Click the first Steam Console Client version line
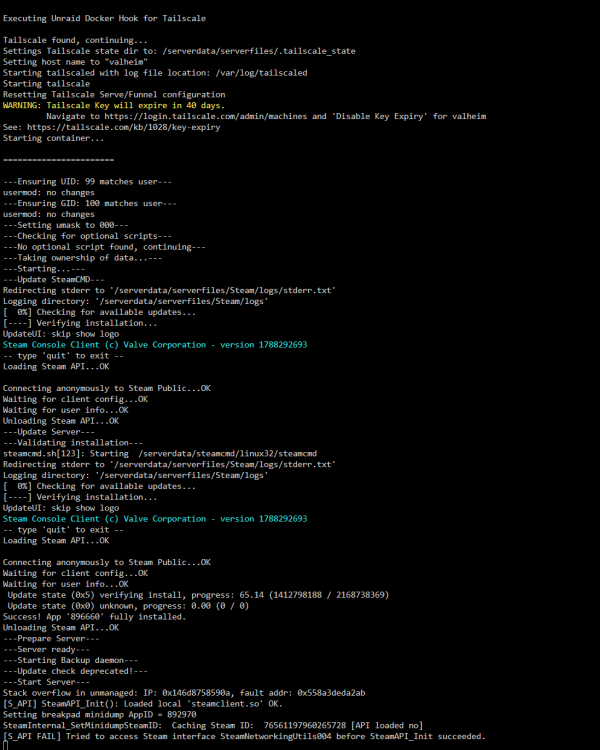The width and height of the screenshot is (600, 750). (155, 345)
